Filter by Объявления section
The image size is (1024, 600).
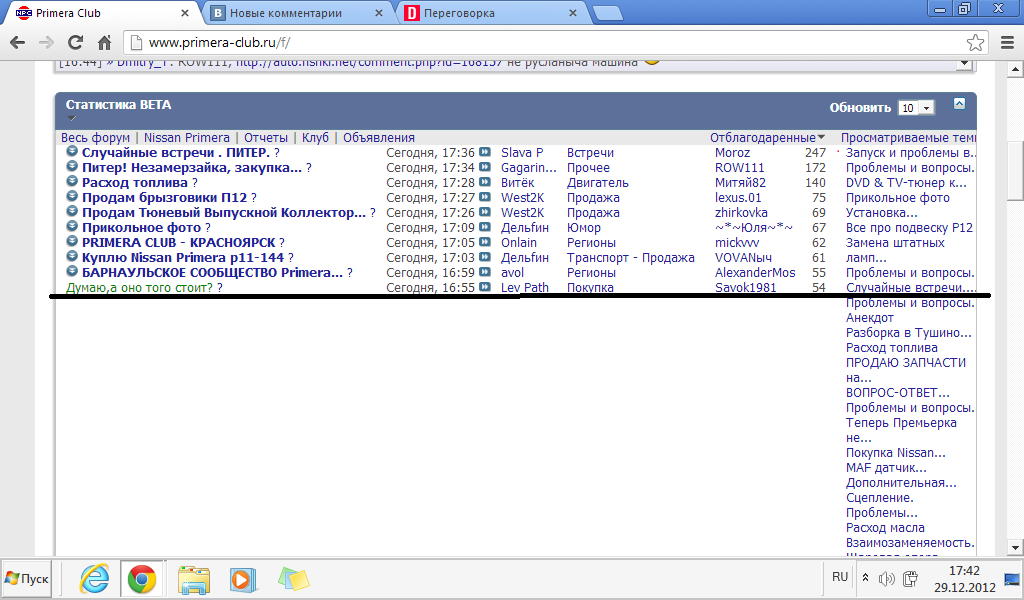379,138
